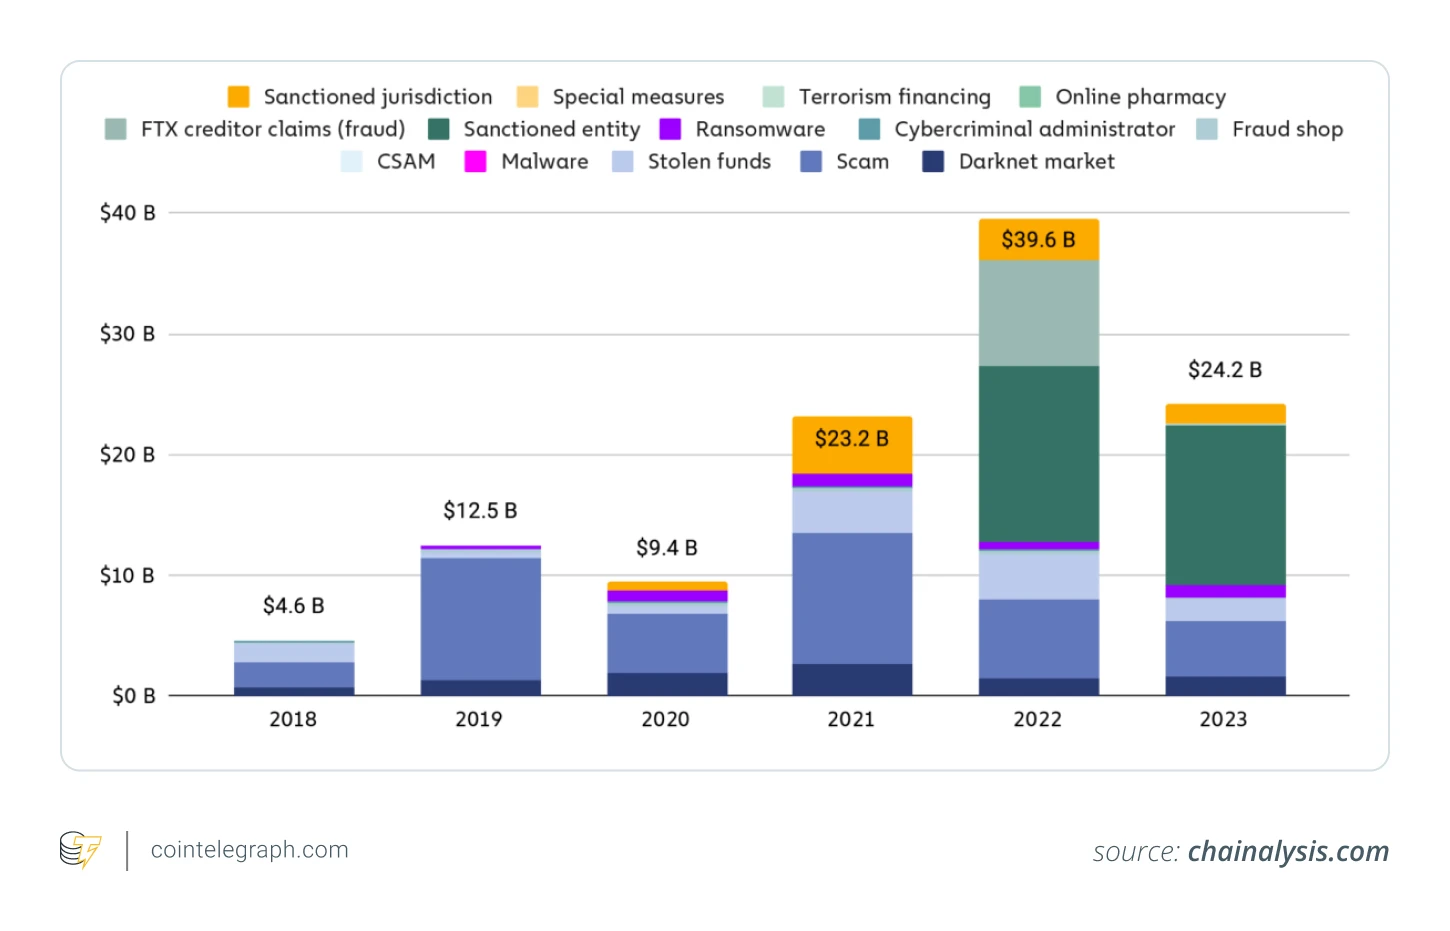The width and height of the screenshot is (1450, 931).
Task: Click the Sanctioned jurisdiction orange legend swatch
Action: click(x=238, y=97)
